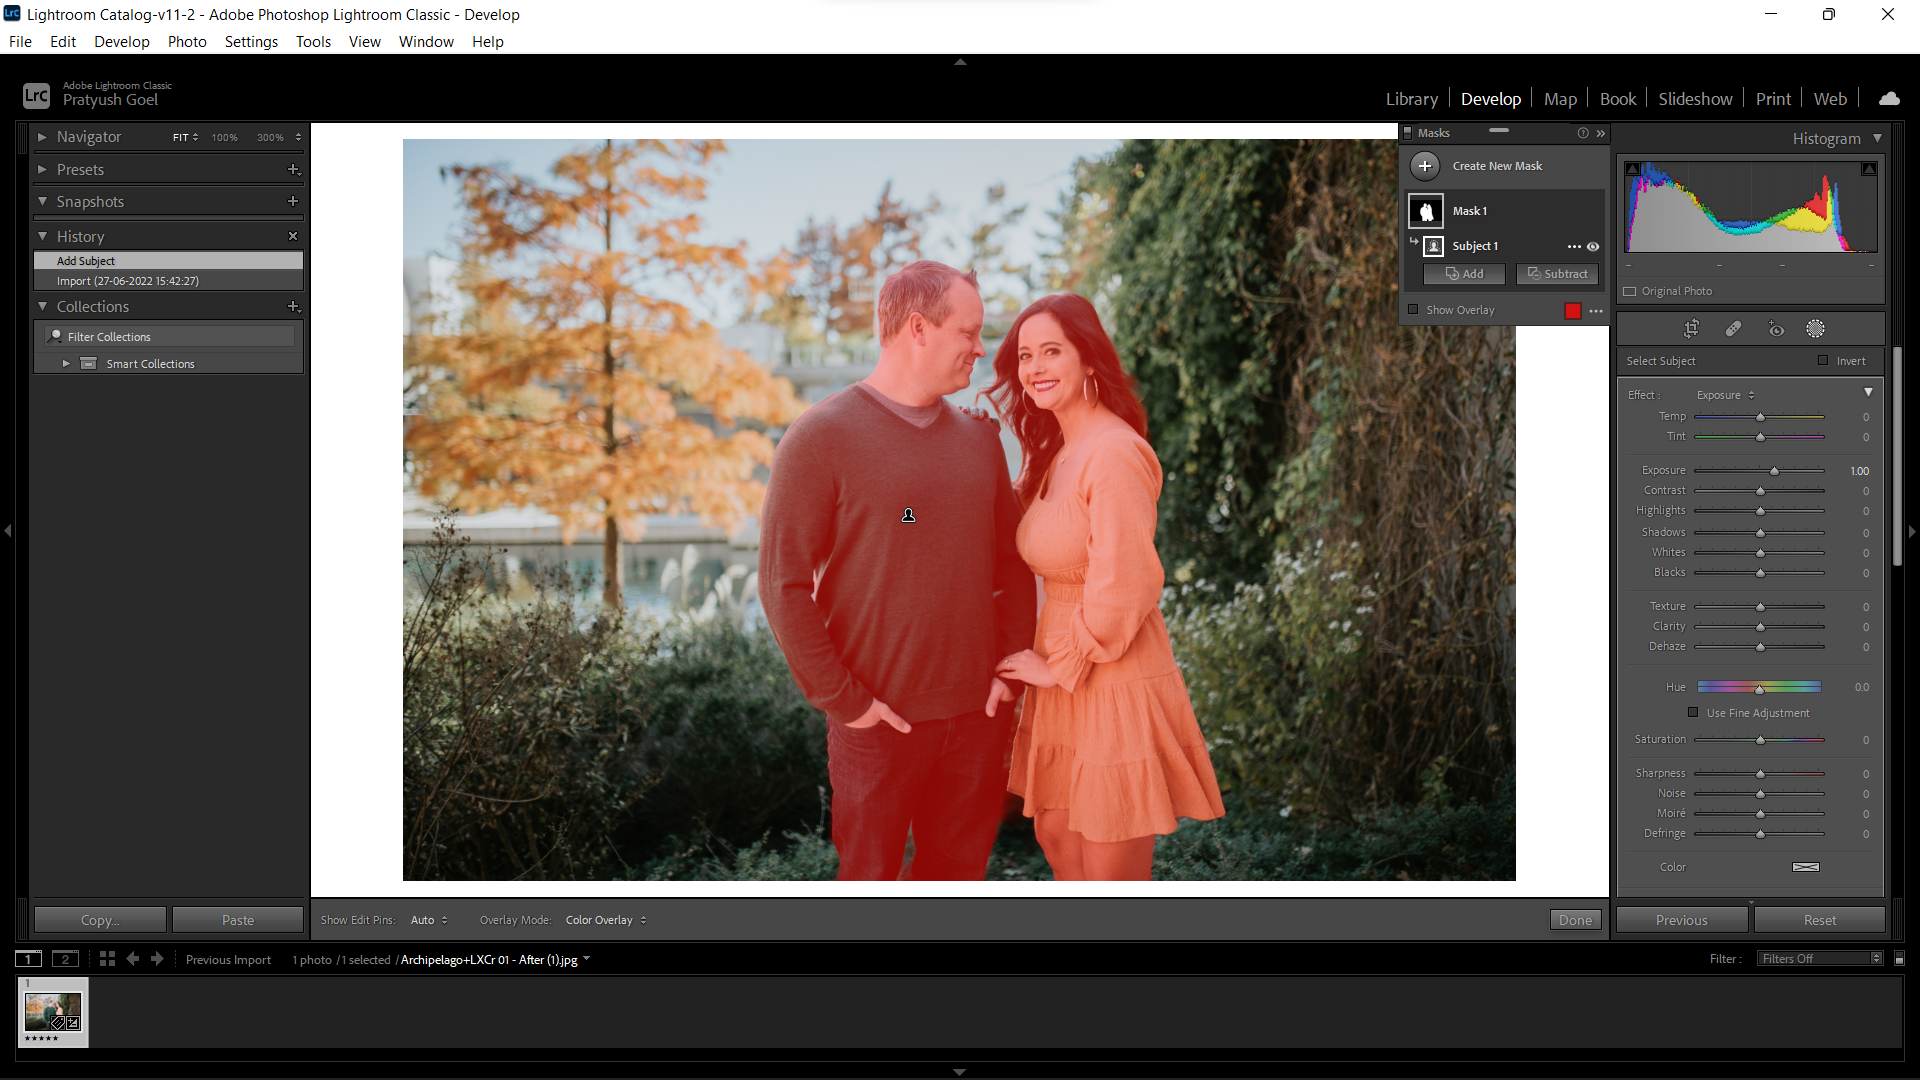Click the Subtract button under Subject 1

pyautogui.click(x=1557, y=273)
